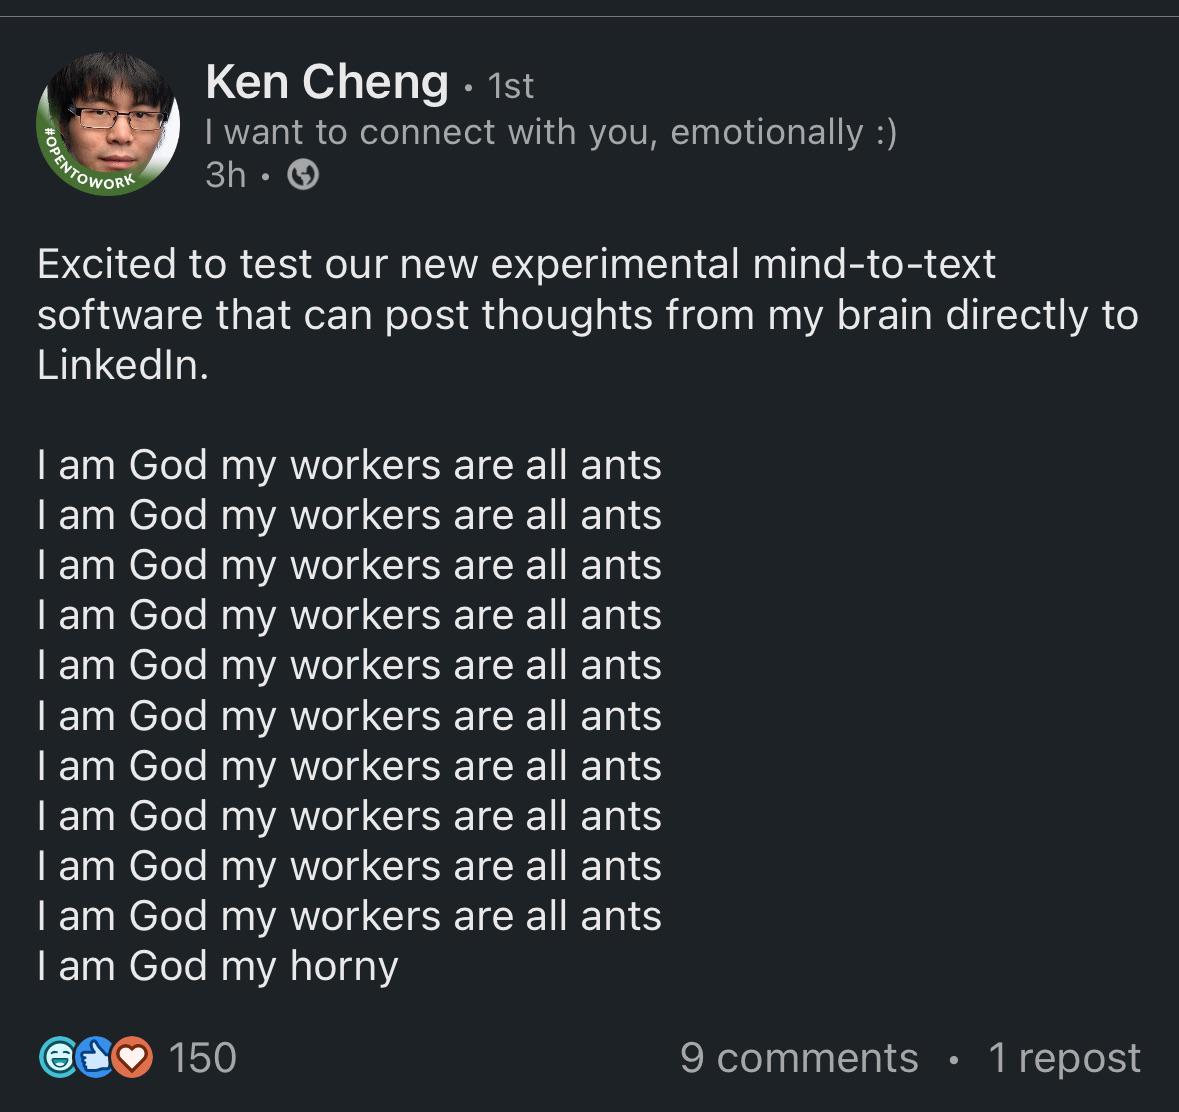Image resolution: width=1179 pixels, height=1112 pixels.
Task: Click the blue thumbs-up reaction icon
Action: click(x=95, y=1057)
